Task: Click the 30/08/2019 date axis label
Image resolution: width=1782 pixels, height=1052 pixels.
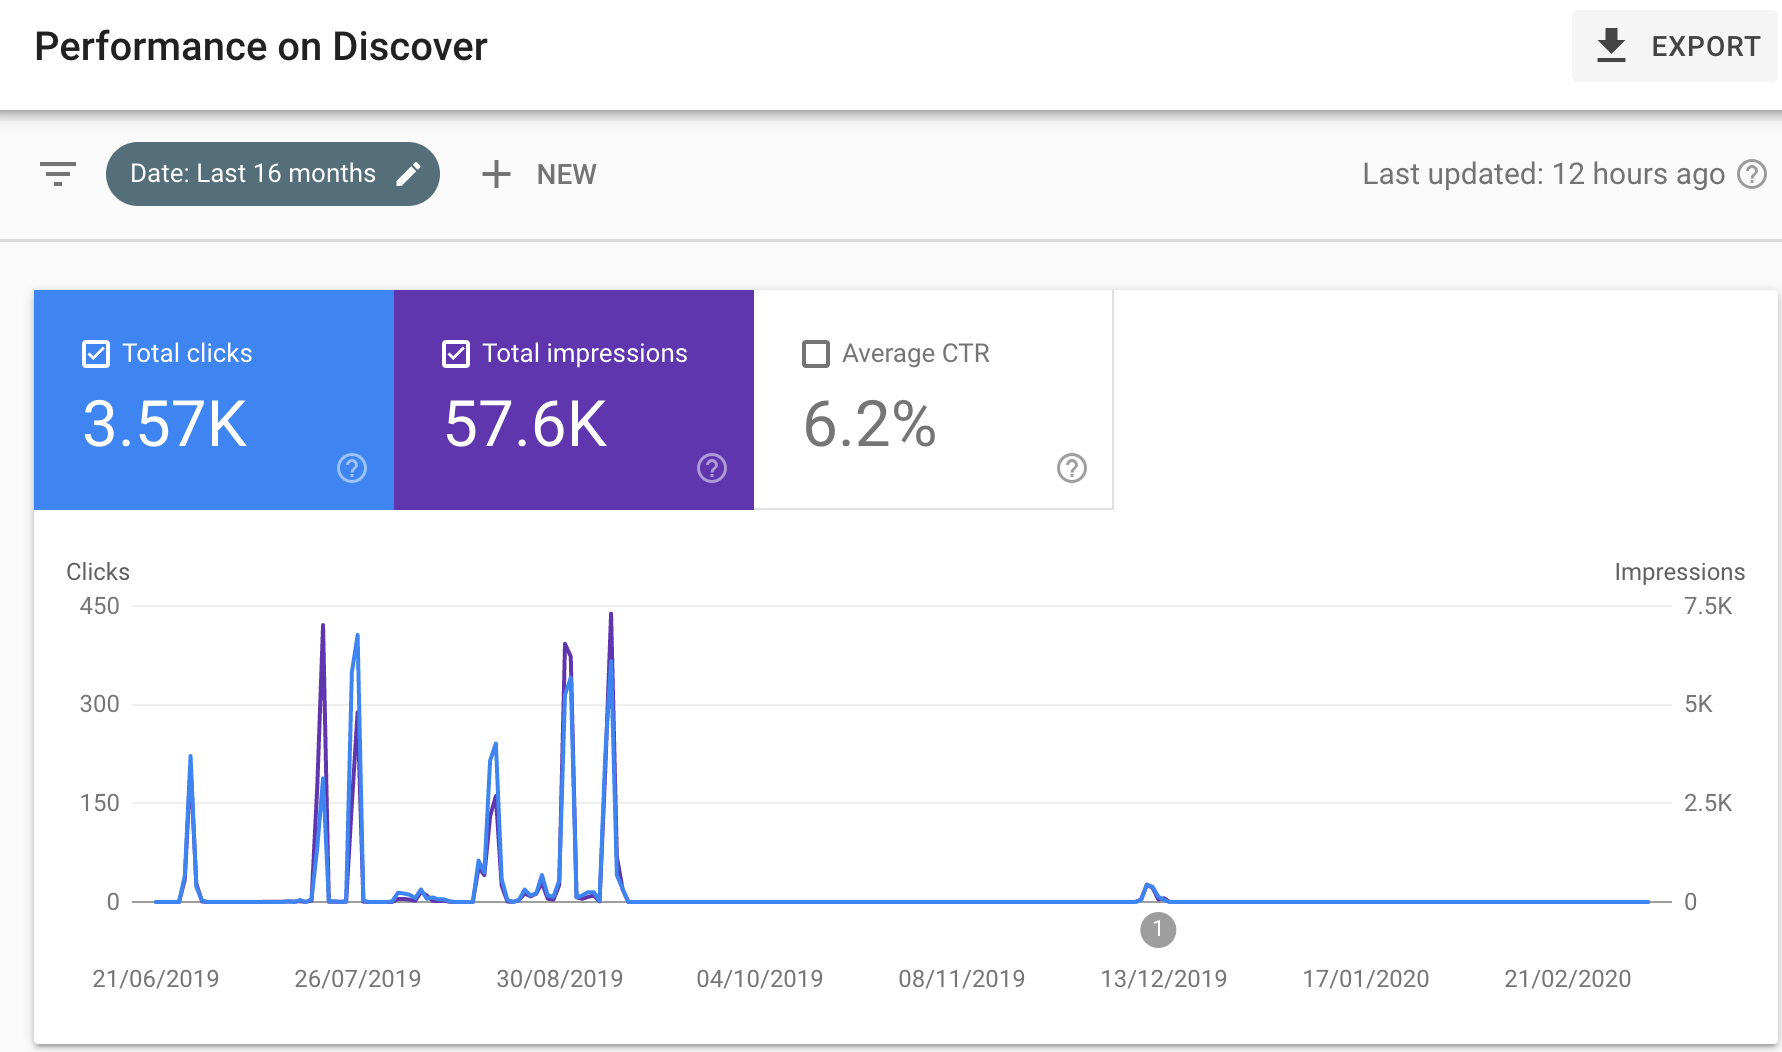Action: coord(560,979)
